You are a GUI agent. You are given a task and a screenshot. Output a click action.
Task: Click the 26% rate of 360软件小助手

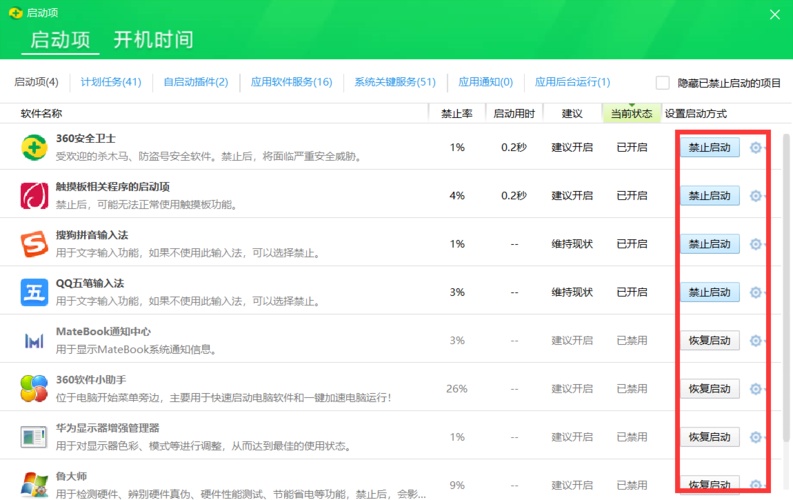pyautogui.click(x=457, y=389)
